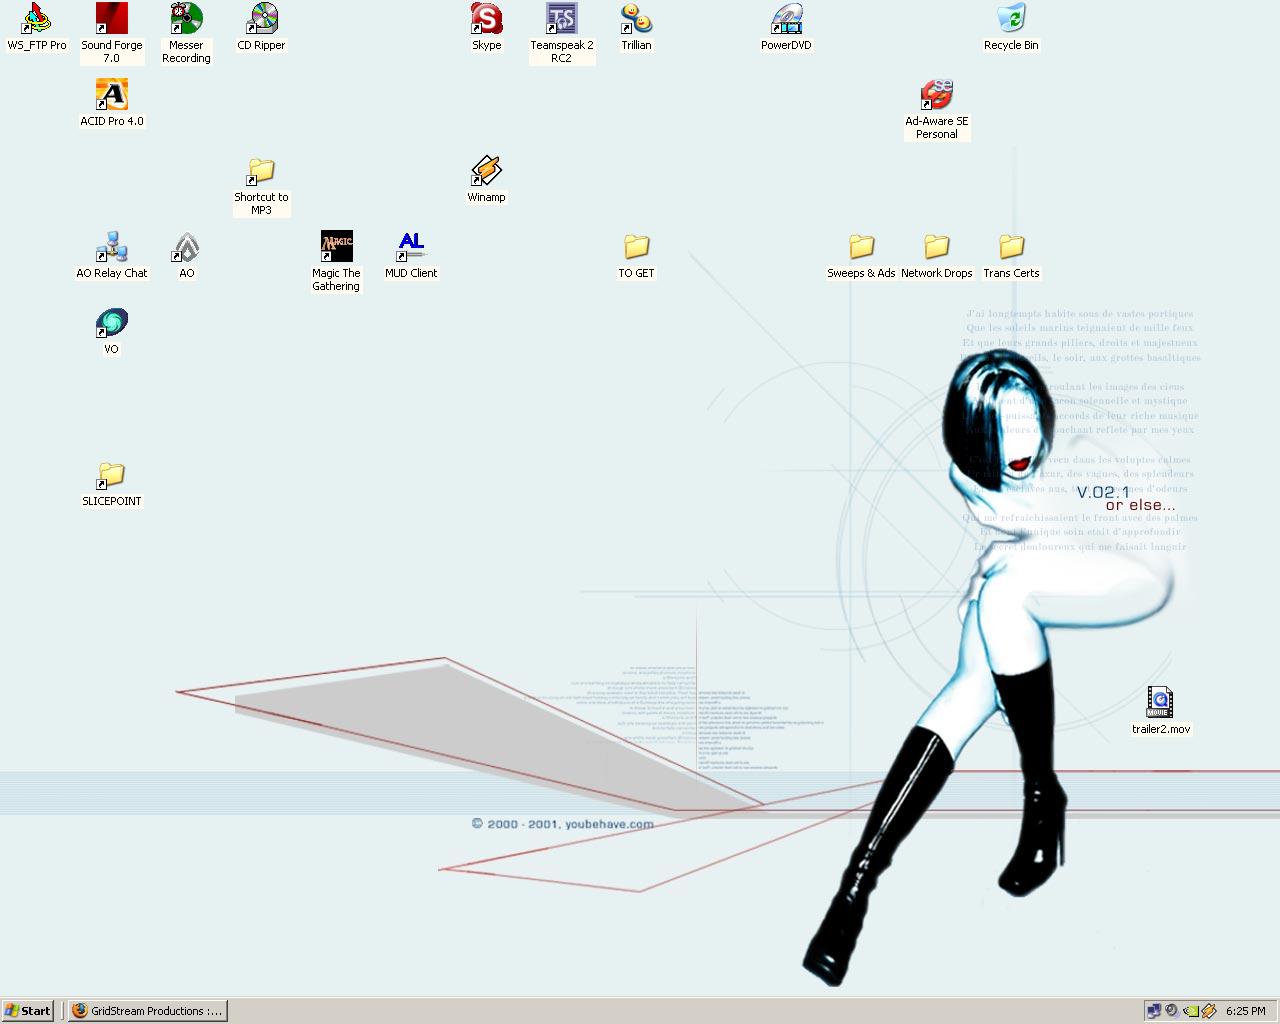Image resolution: width=1280 pixels, height=1024 pixels.
Task: Select the MUD Client shortcut
Action: [411, 247]
